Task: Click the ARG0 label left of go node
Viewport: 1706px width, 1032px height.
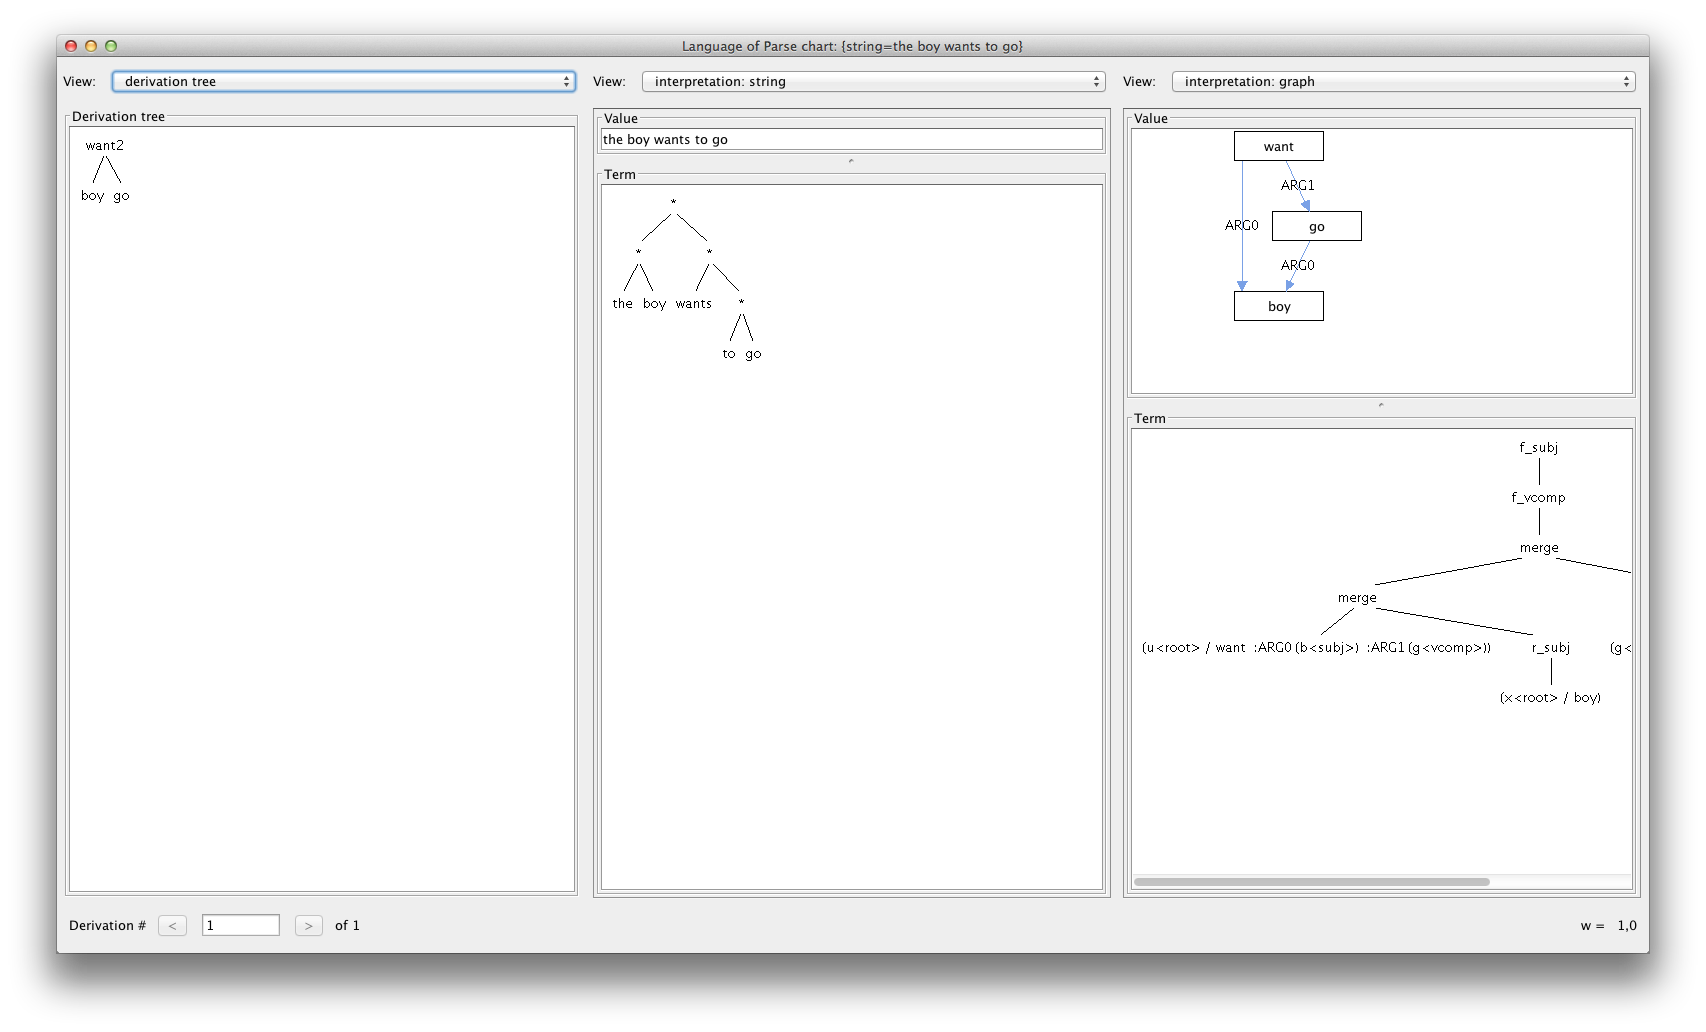Action: coord(1241,225)
